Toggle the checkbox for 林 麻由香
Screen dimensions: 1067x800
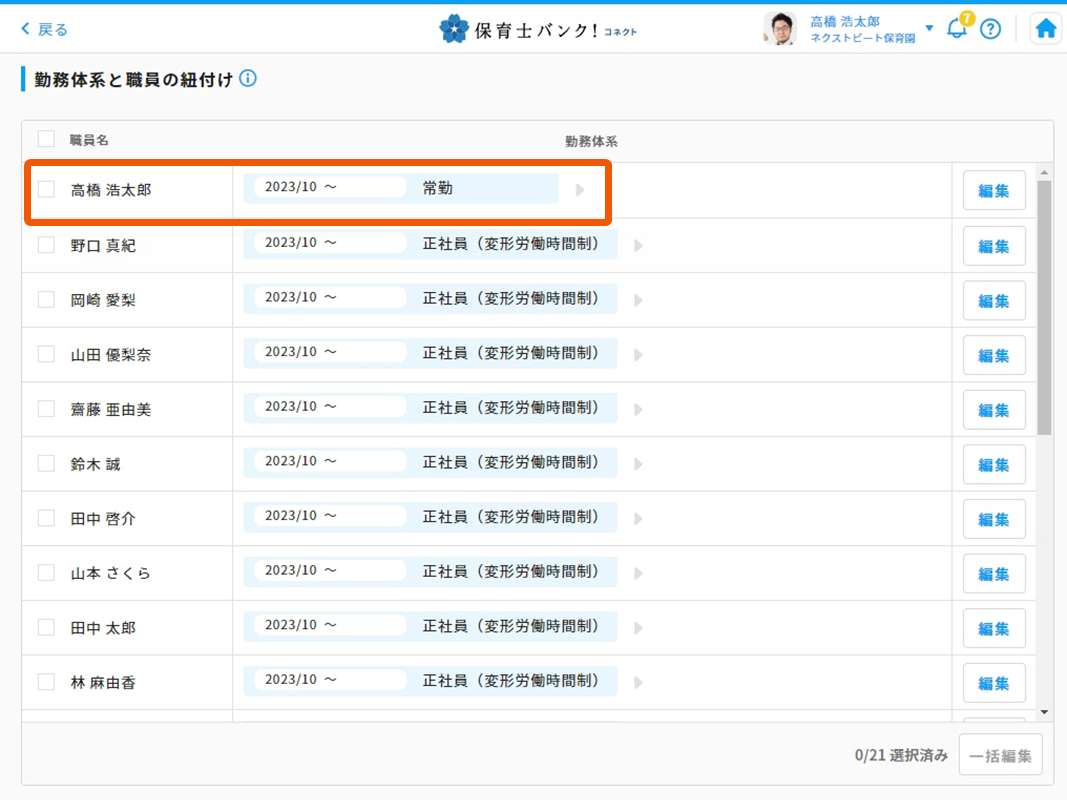pos(46,682)
